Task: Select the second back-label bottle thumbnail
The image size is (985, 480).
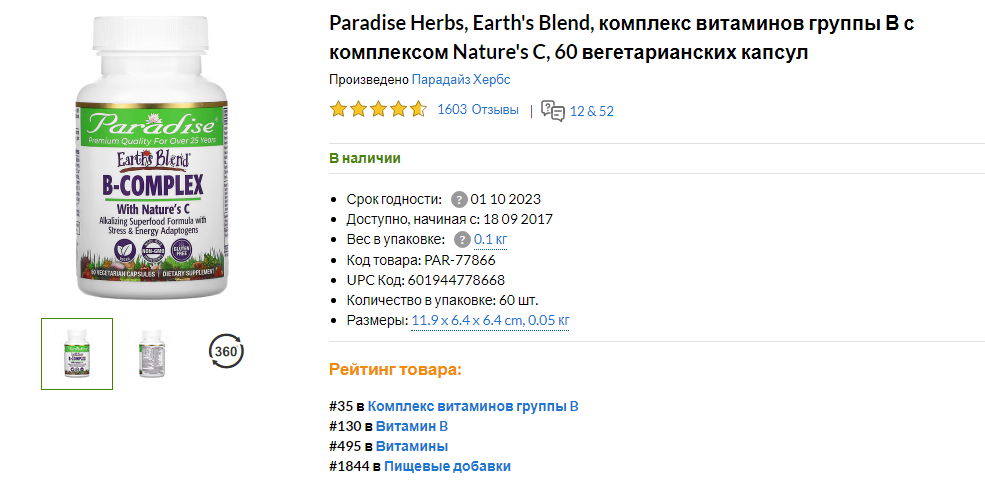Action: pyautogui.click(x=152, y=353)
